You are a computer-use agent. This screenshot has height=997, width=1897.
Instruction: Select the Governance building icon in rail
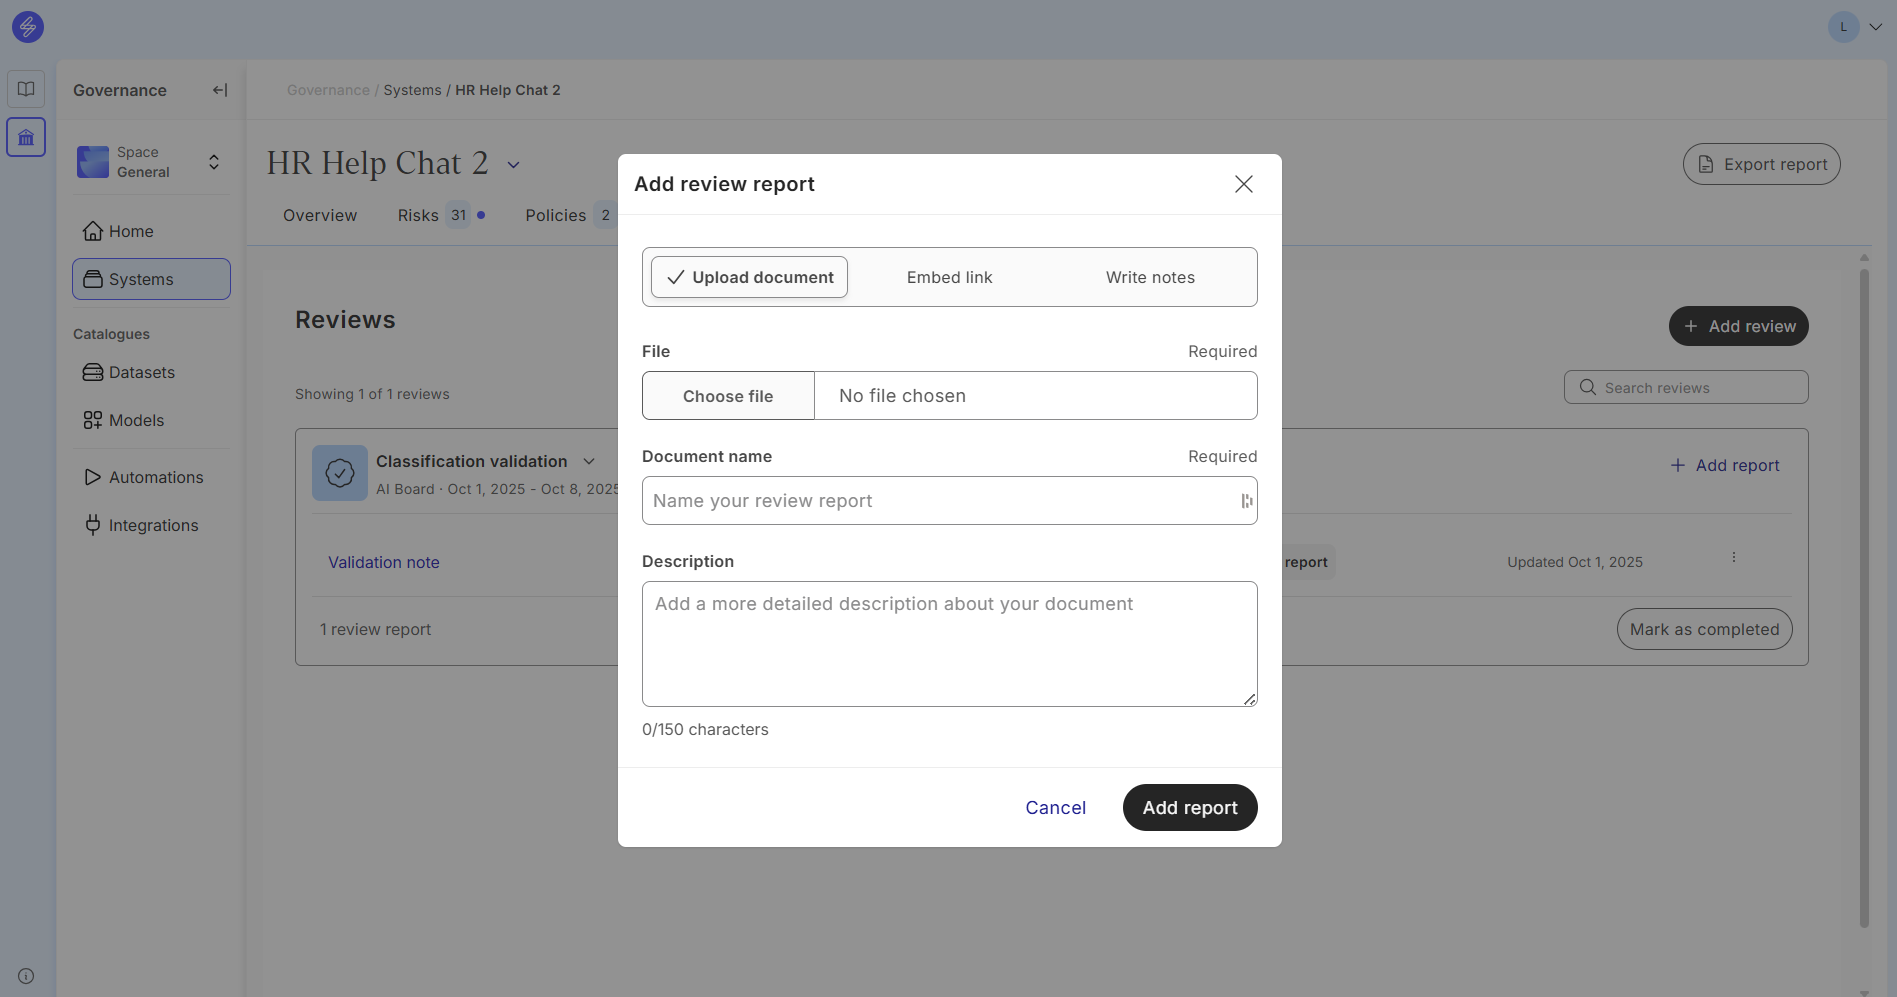pos(26,137)
